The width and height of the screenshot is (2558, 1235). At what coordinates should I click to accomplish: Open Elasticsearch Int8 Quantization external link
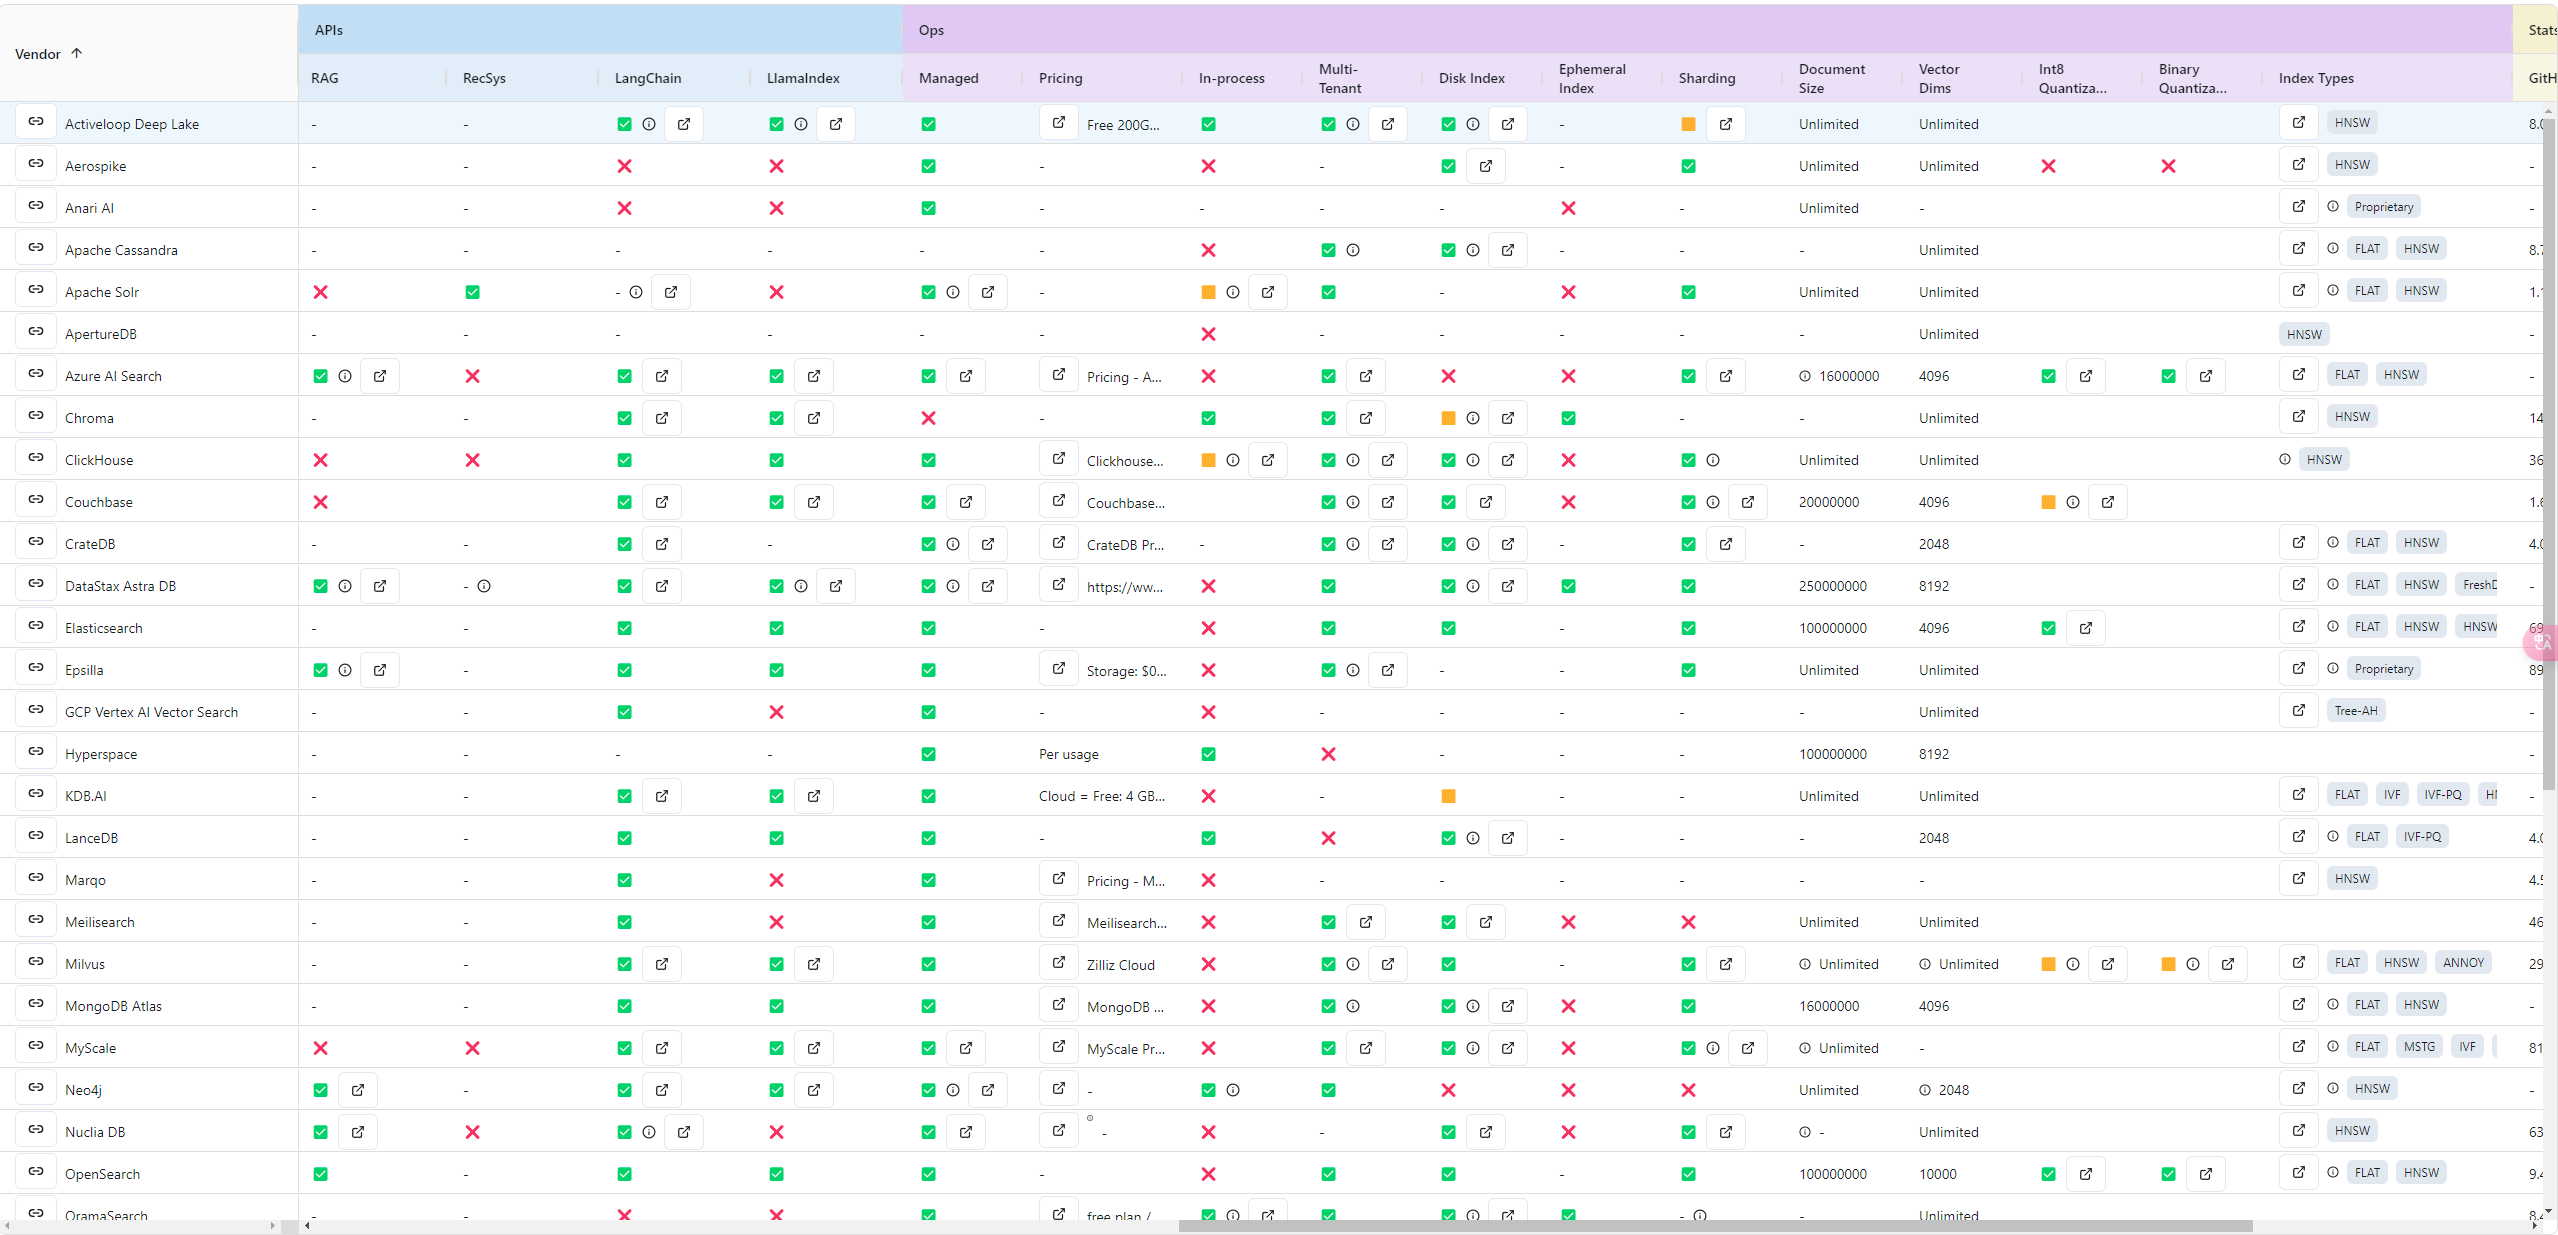tap(2086, 628)
